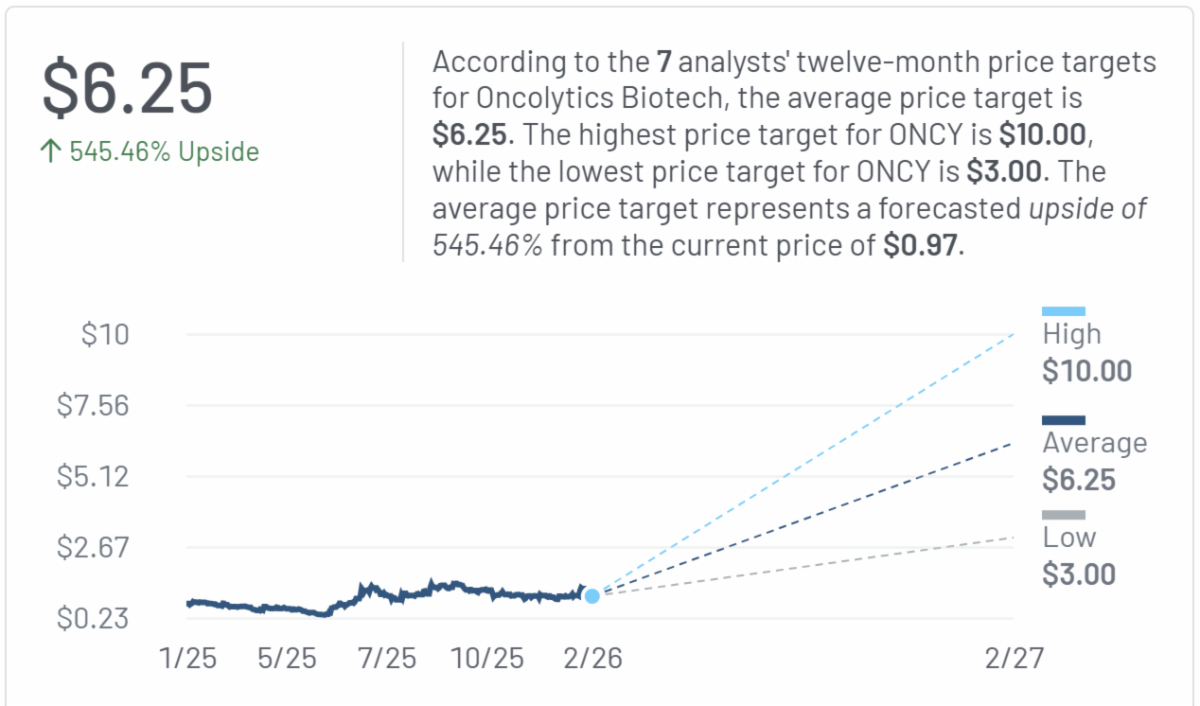Click the 1/25 x-axis date label
1200x706 pixels.
point(189,658)
